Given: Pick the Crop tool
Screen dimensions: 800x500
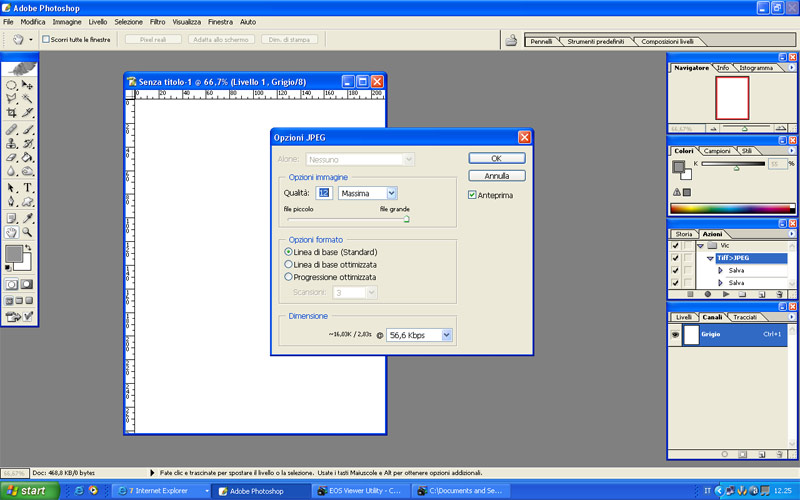Looking at the screenshot, I should tap(11, 113).
